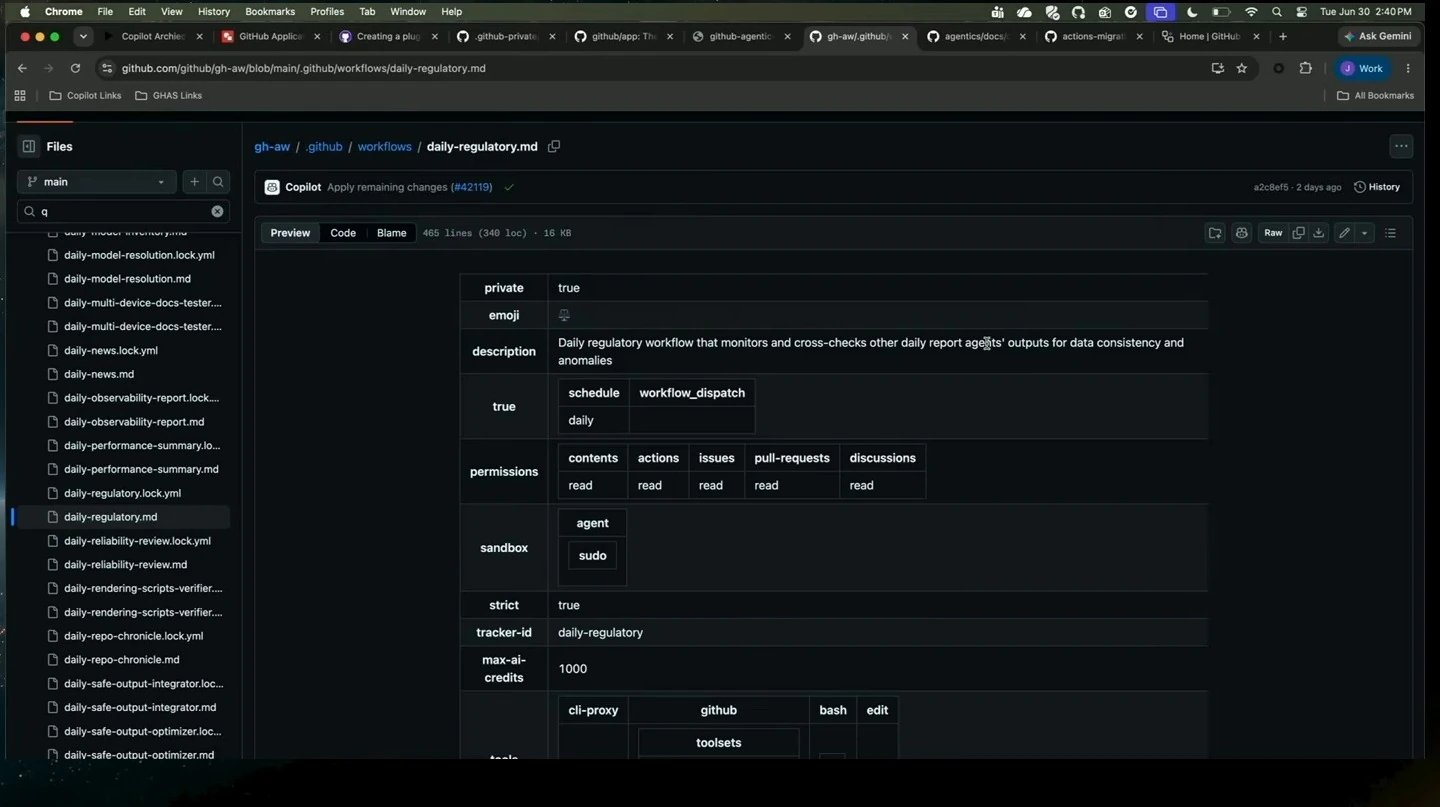Viewport: 1440px width, 807px height.
Task: Clear the file filter text
Action: pos(217,211)
